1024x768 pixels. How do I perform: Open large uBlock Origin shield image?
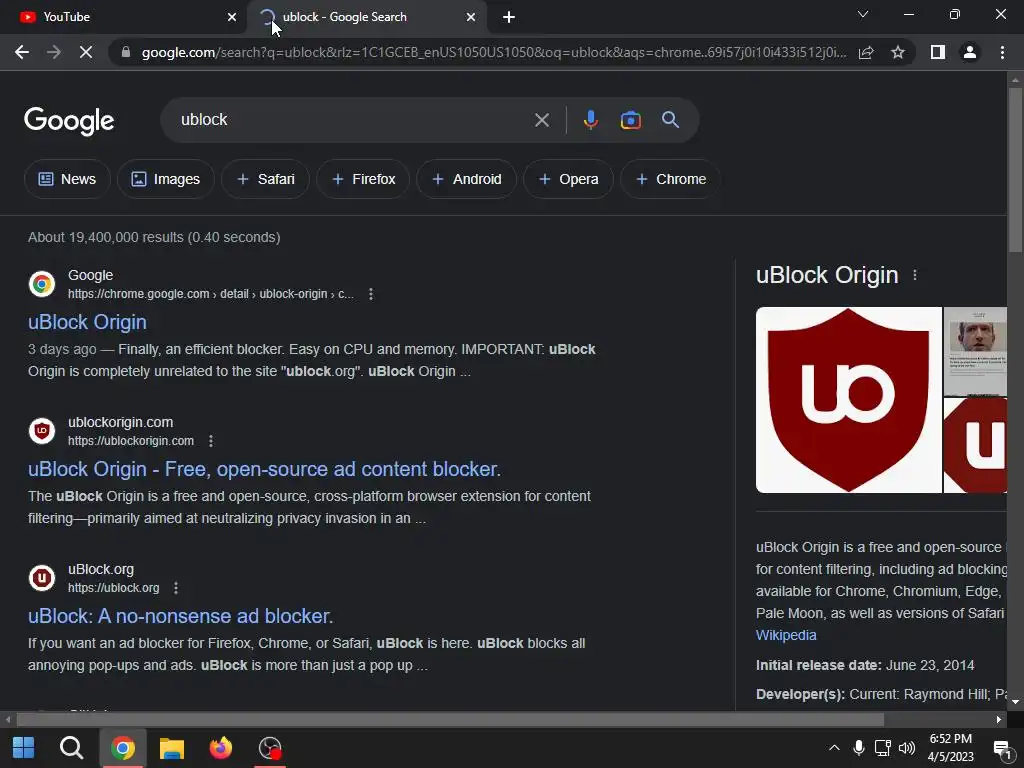pyautogui.click(x=848, y=400)
